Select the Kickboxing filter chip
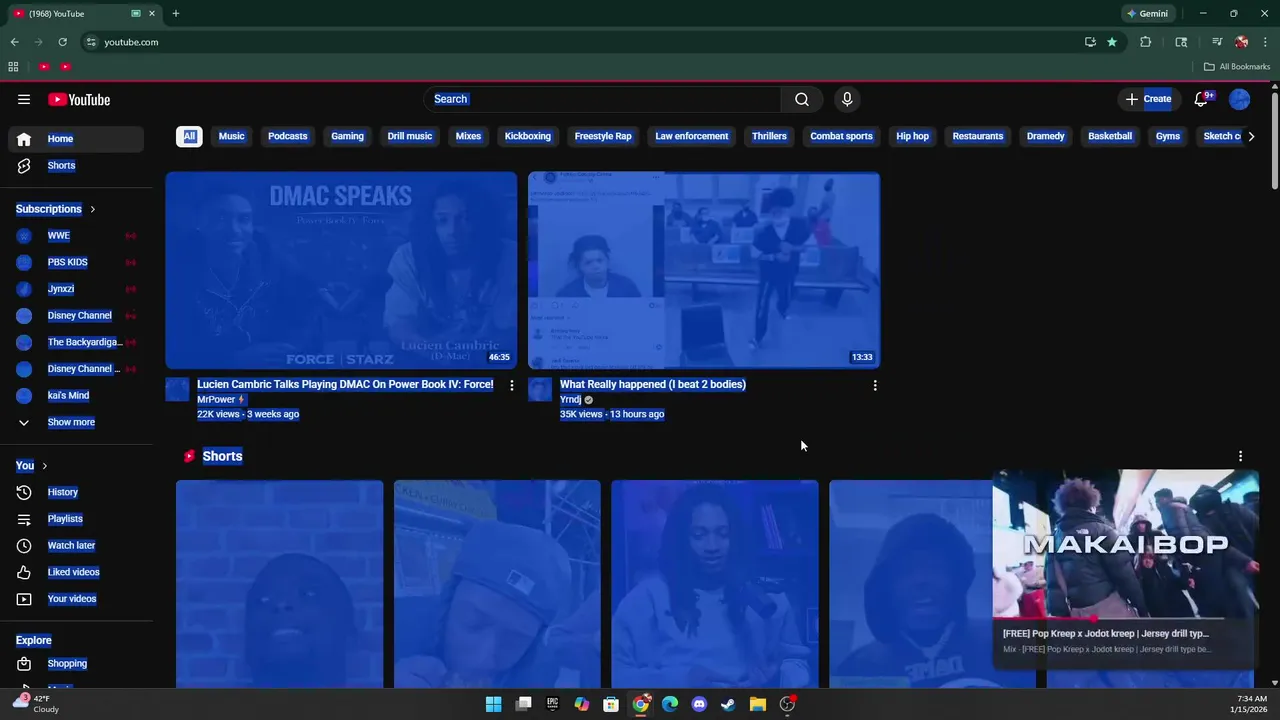Image resolution: width=1280 pixels, height=720 pixels. 528,136
